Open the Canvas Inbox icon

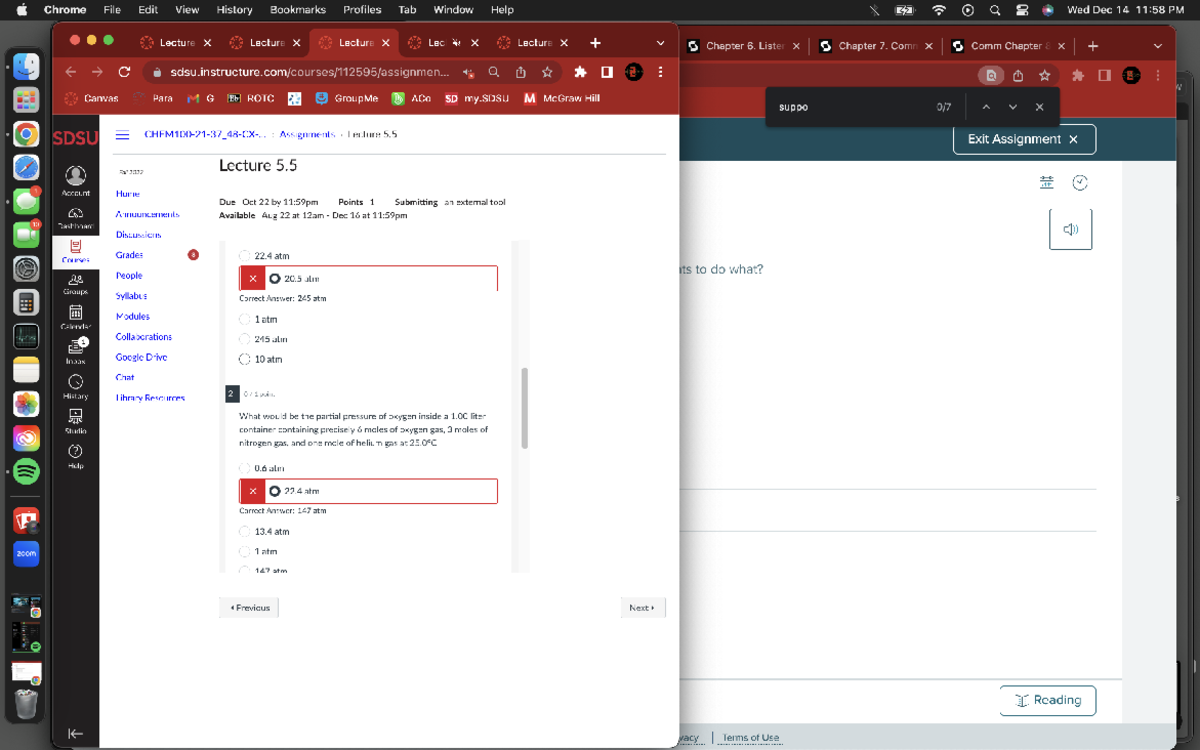[76, 351]
